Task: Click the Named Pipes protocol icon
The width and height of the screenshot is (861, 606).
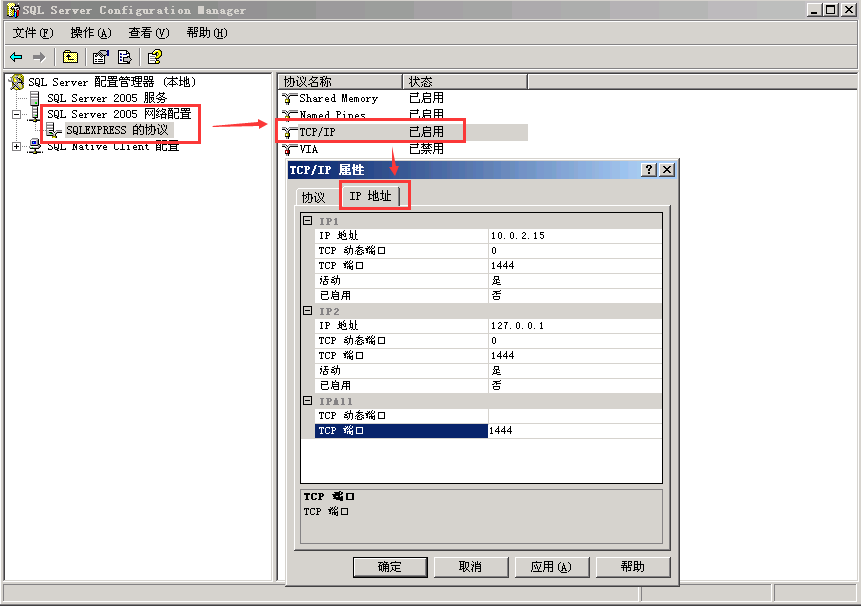Action: click(289, 115)
